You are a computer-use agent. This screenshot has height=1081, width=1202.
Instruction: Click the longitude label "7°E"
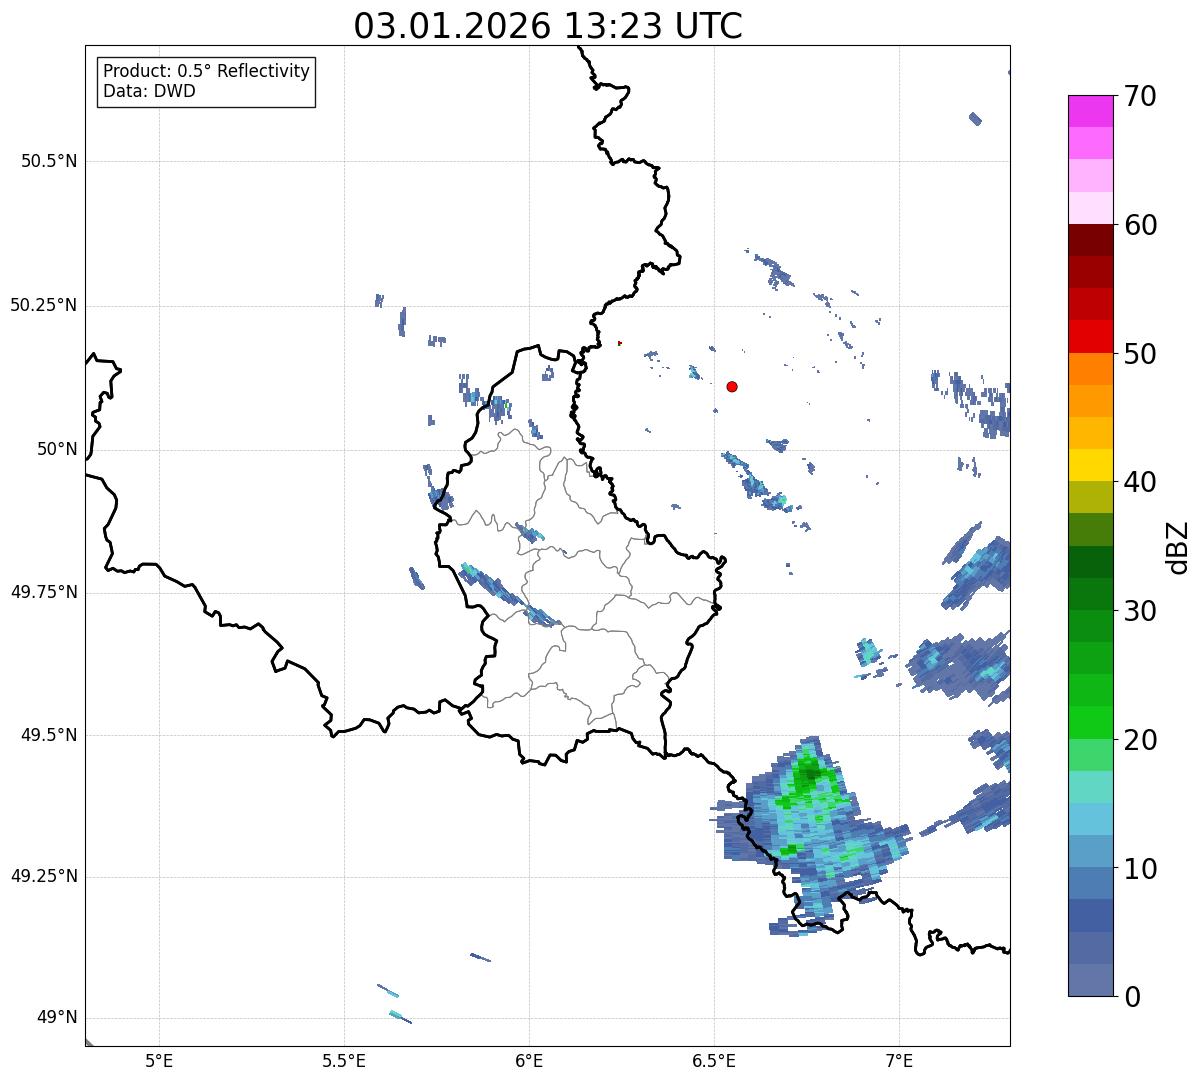(899, 1060)
